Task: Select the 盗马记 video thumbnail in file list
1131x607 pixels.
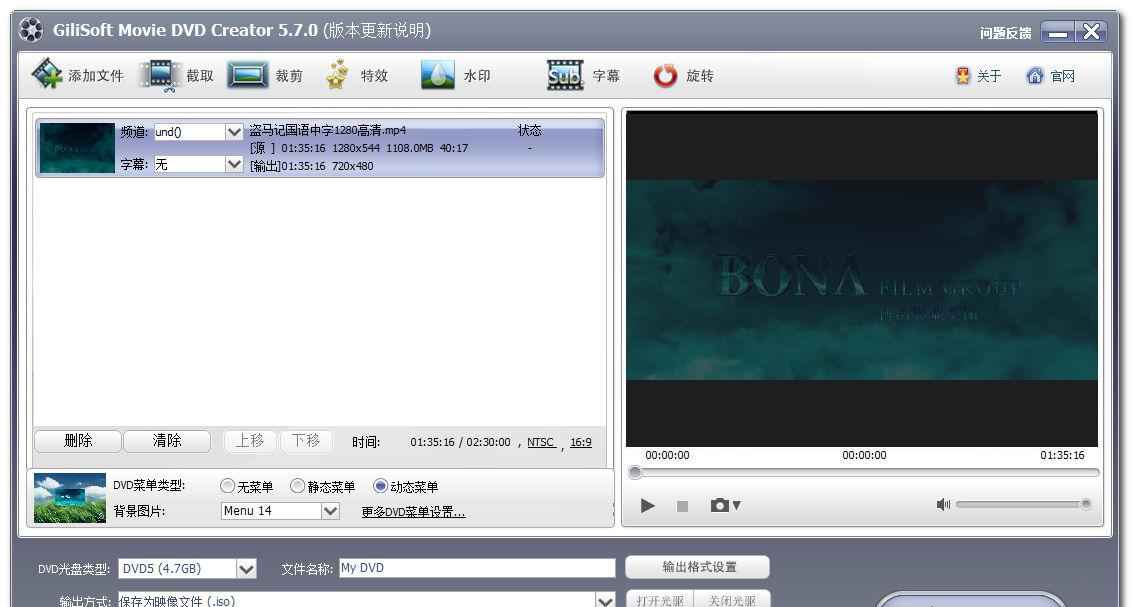Action: (77, 148)
